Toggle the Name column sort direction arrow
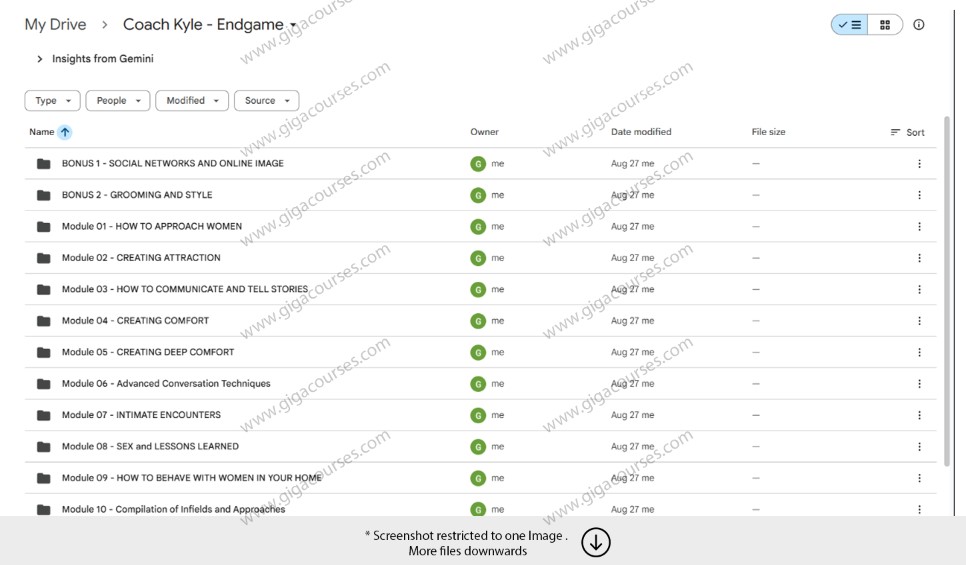This screenshot has width=966, height=565. coord(65,132)
